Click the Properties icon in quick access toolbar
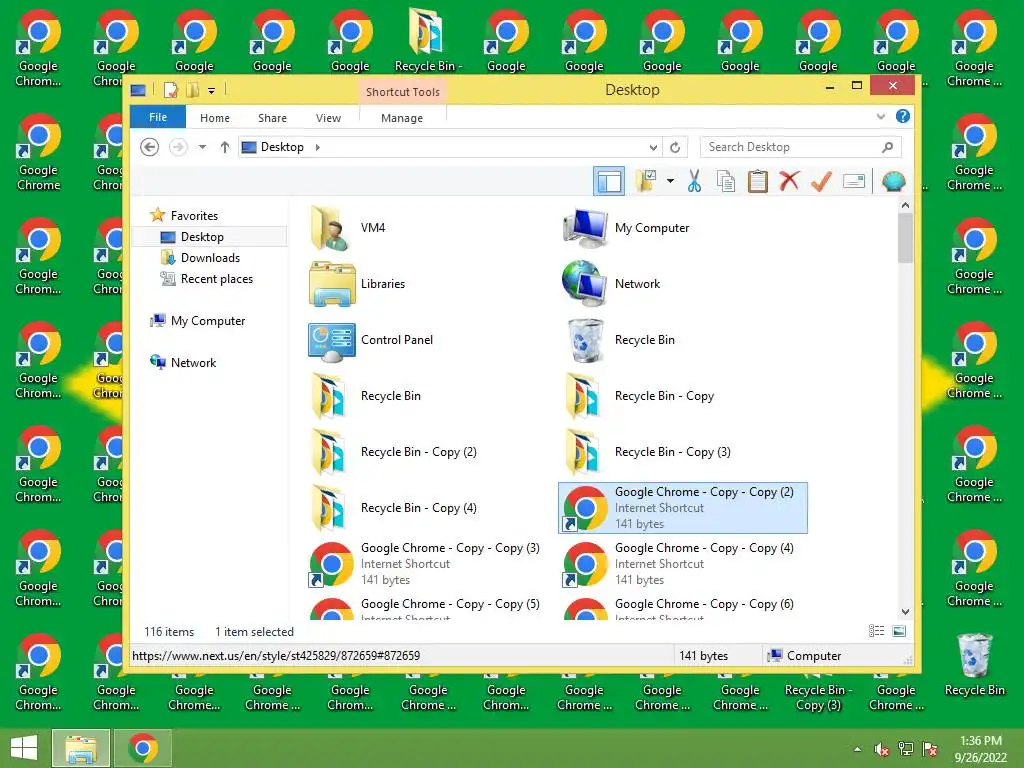1024x768 pixels. [x=170, y=90]
